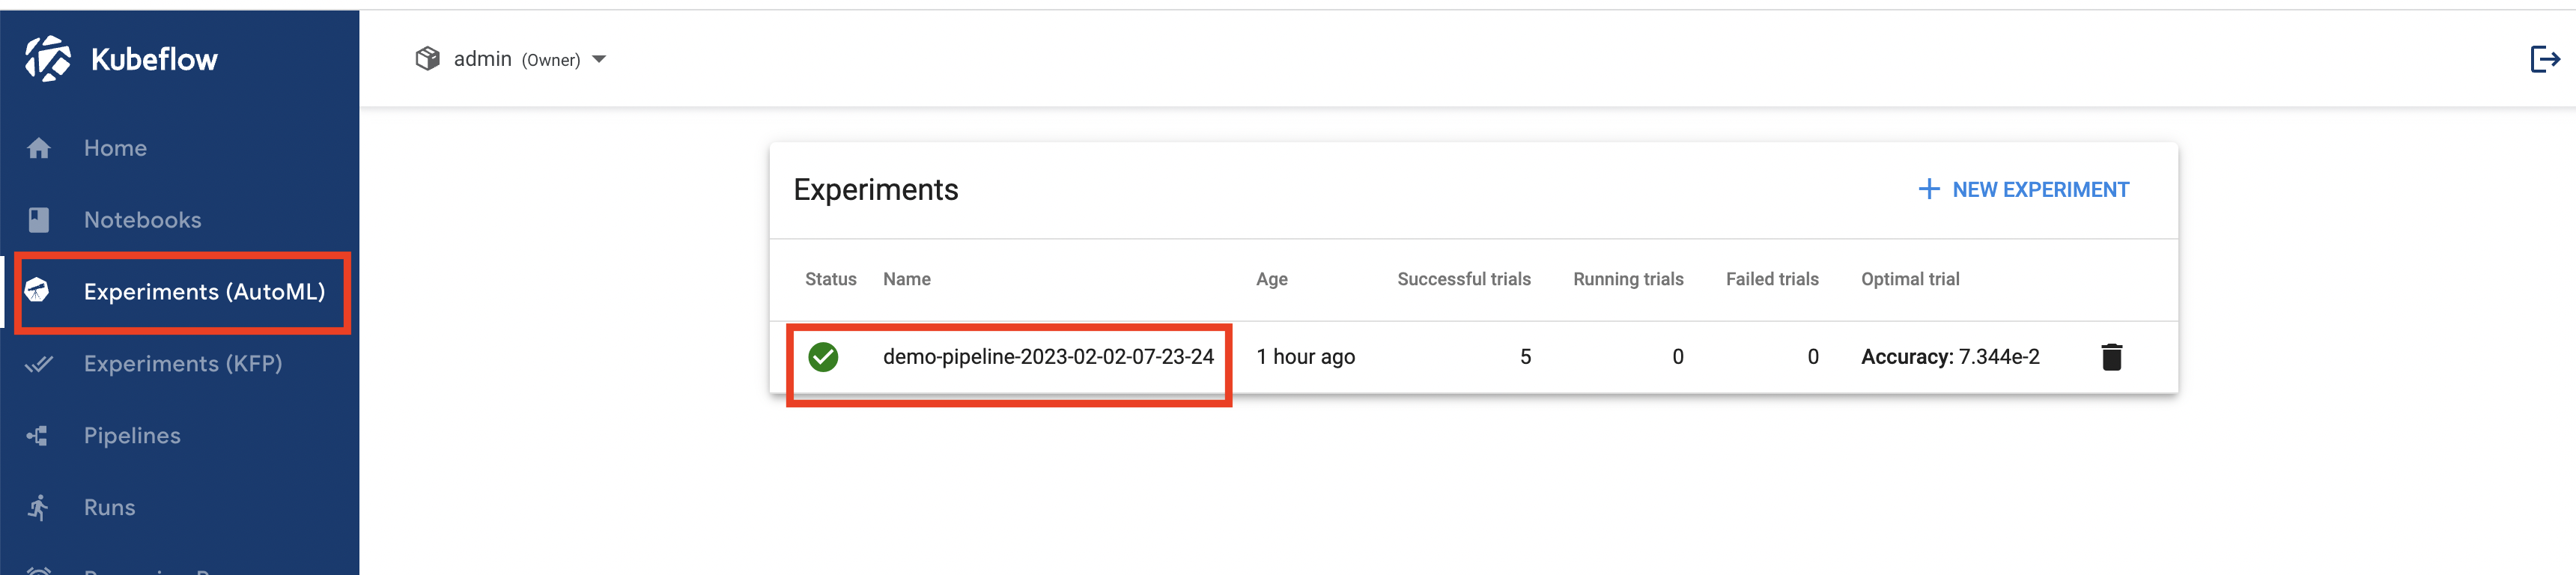This screenshot has height=575, width=2576.
Task: Click the green success status icon
Action: [823, 357]
